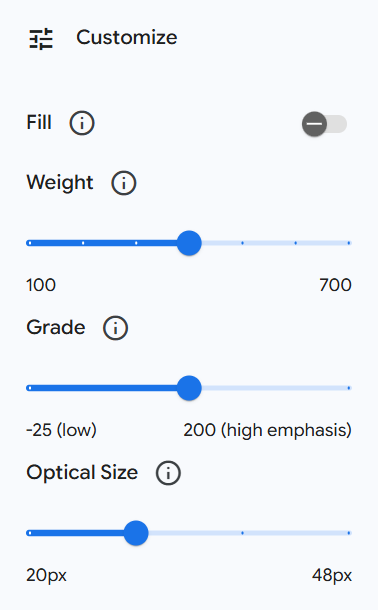
Task: Set Weight slider to the 600 tick
Action: 296,243
